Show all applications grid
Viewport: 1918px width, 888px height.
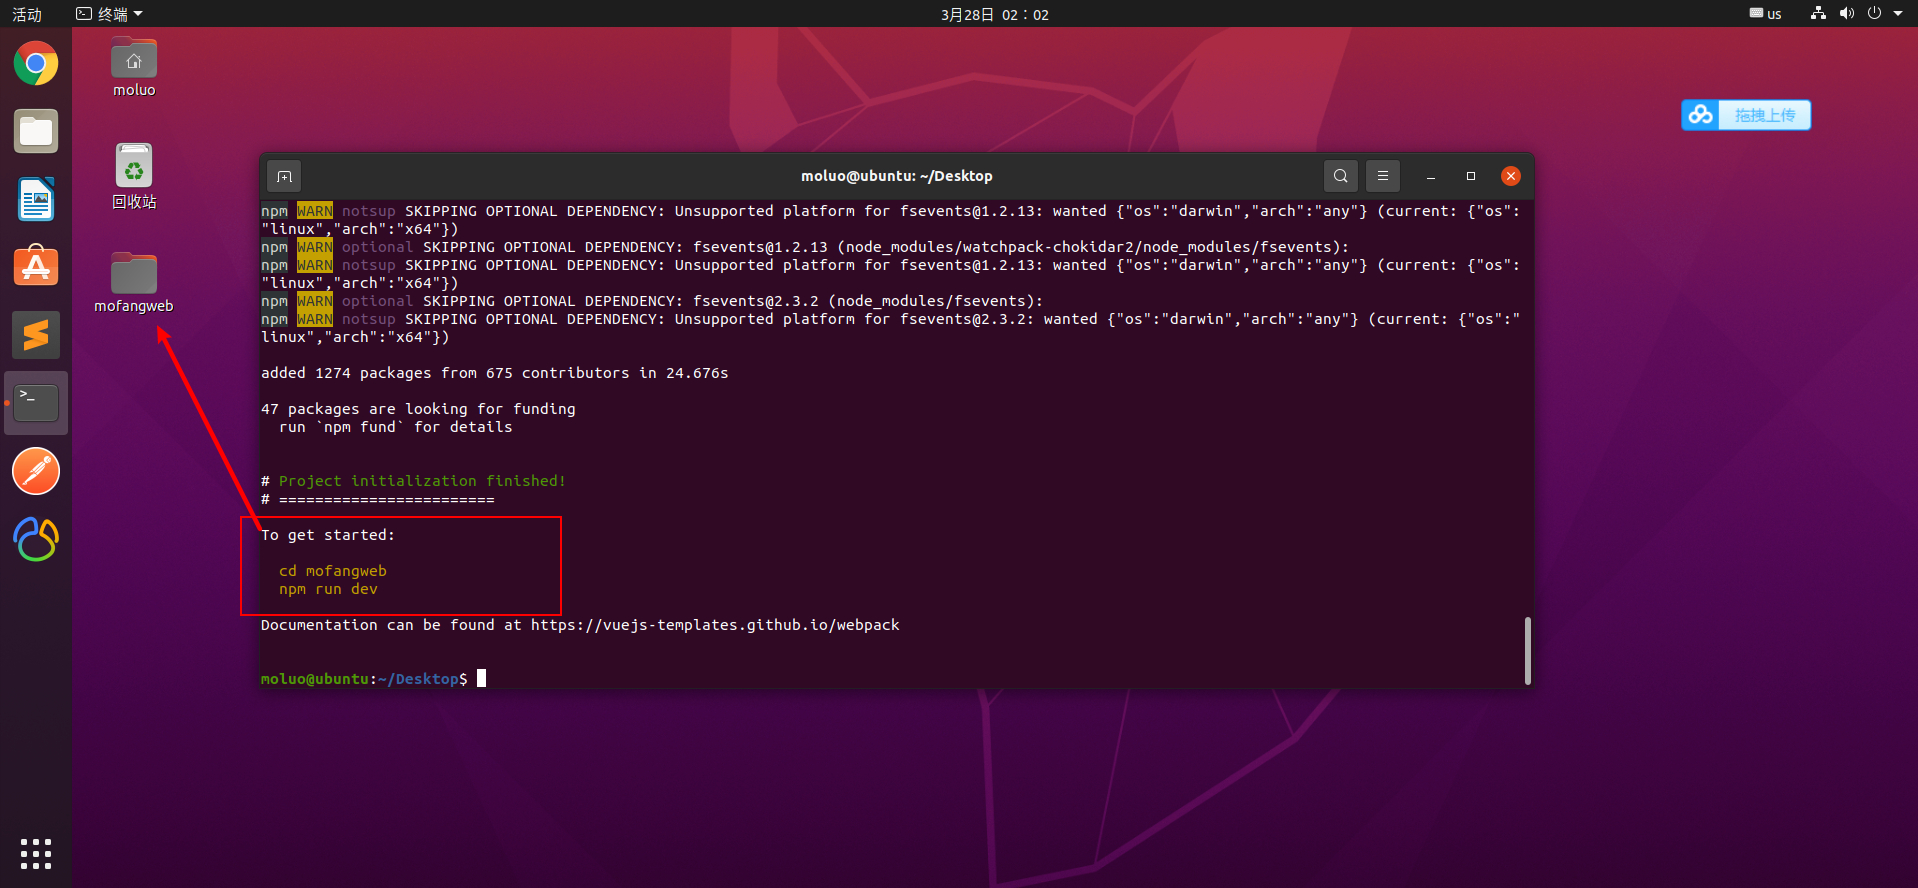(36, 854)
